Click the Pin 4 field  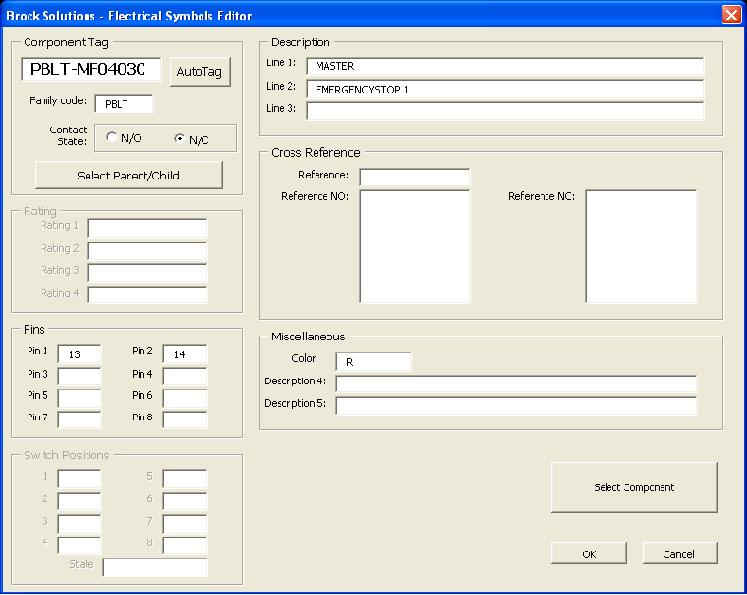pos(185,376)
